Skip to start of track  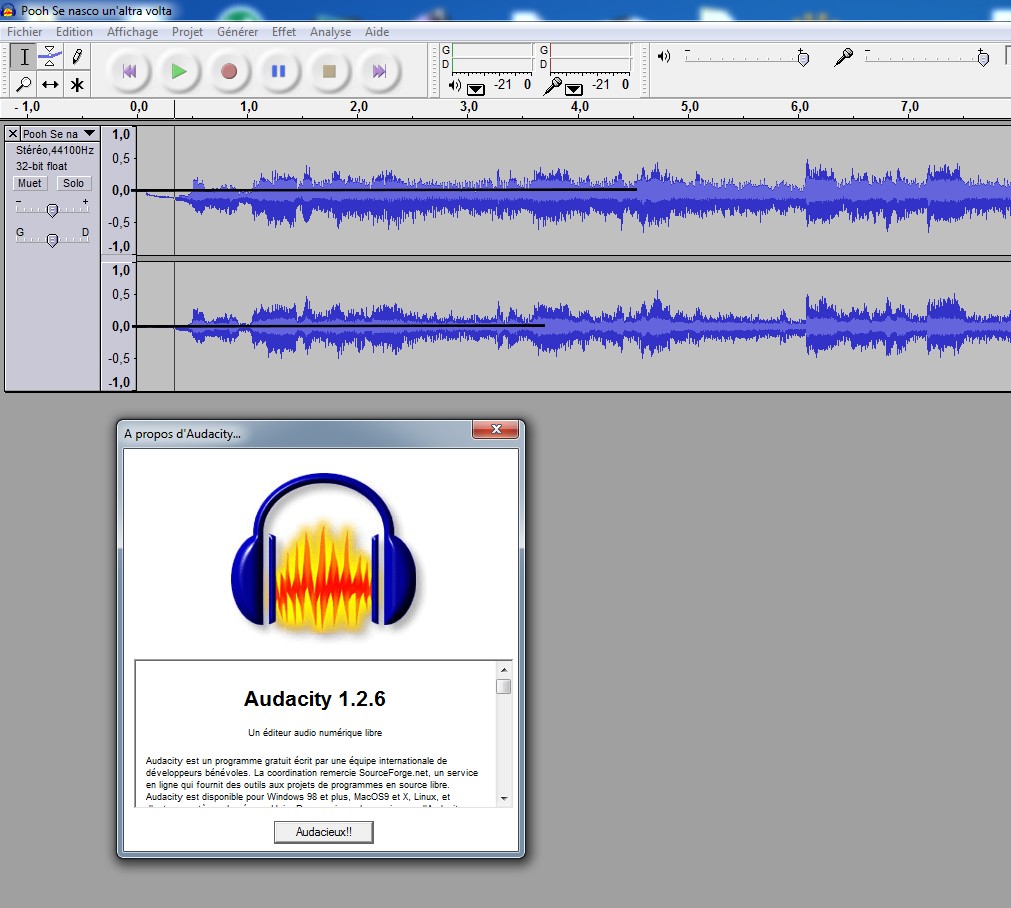129,71
